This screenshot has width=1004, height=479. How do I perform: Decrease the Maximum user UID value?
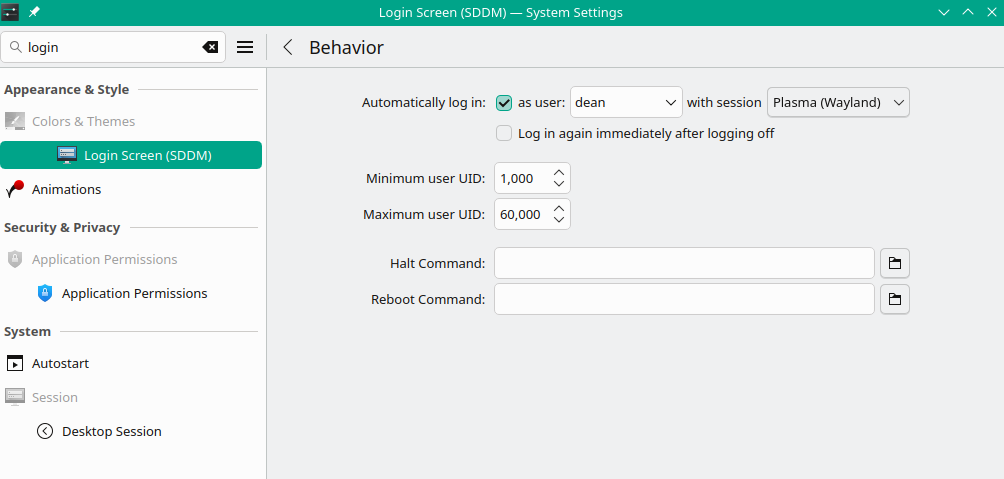559,220
